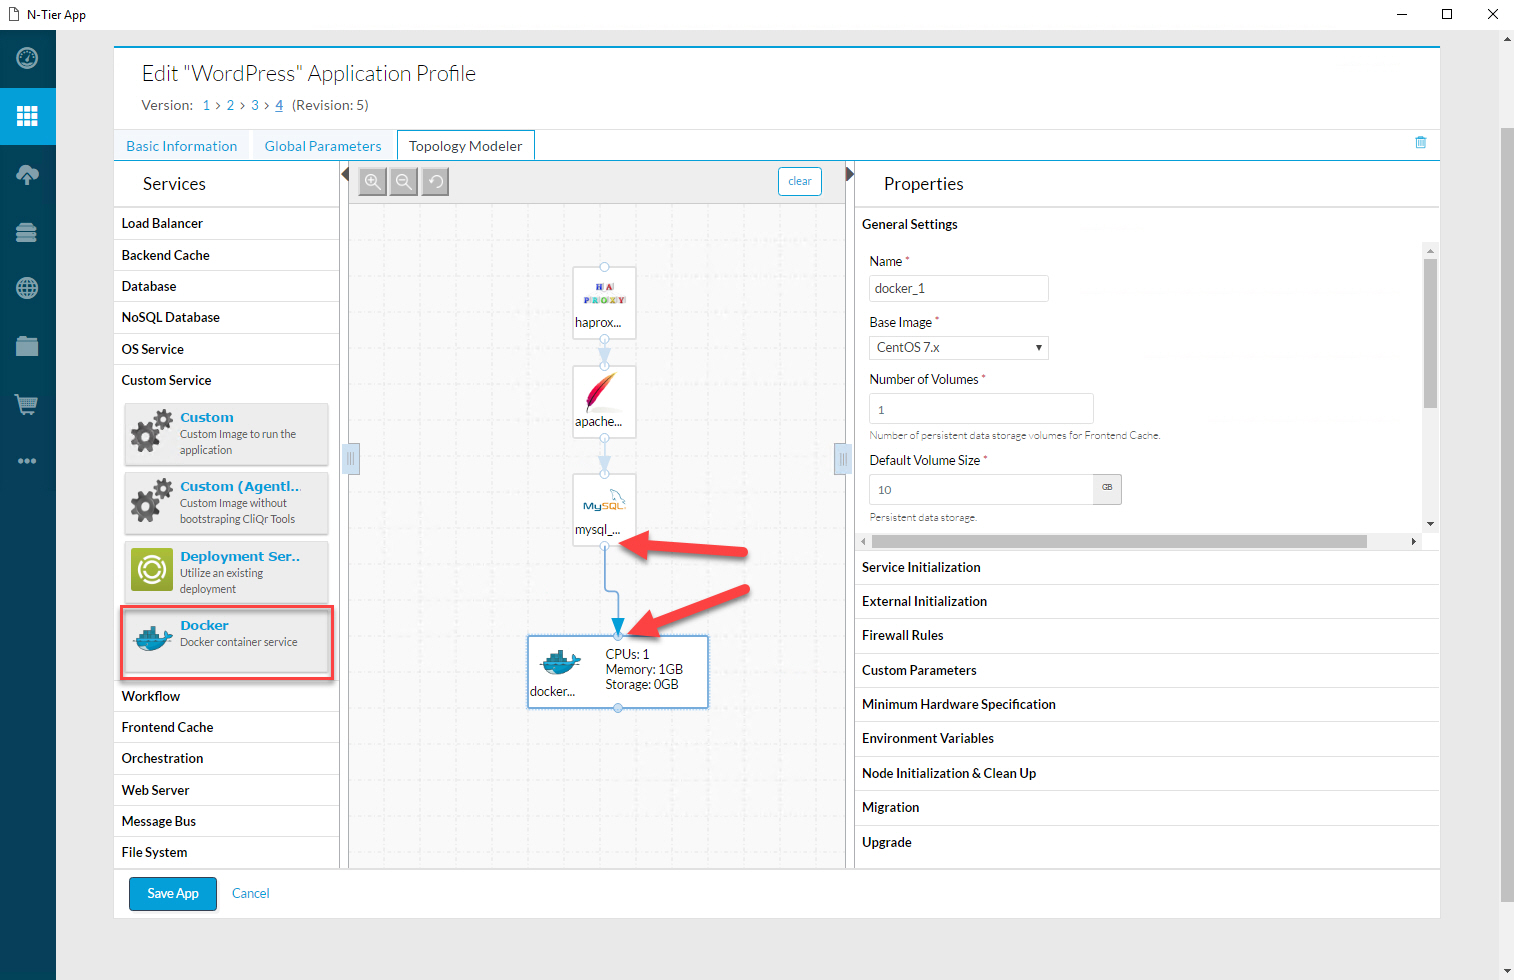
Task: Expand the Web Server services category
Action: coord(227,790)
